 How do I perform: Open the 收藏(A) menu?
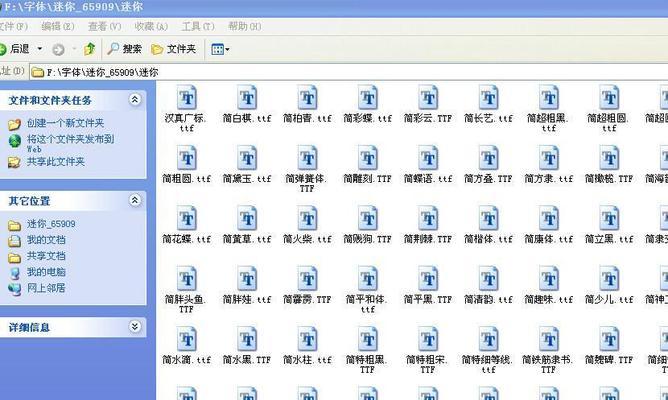click(x=151, y=26)
